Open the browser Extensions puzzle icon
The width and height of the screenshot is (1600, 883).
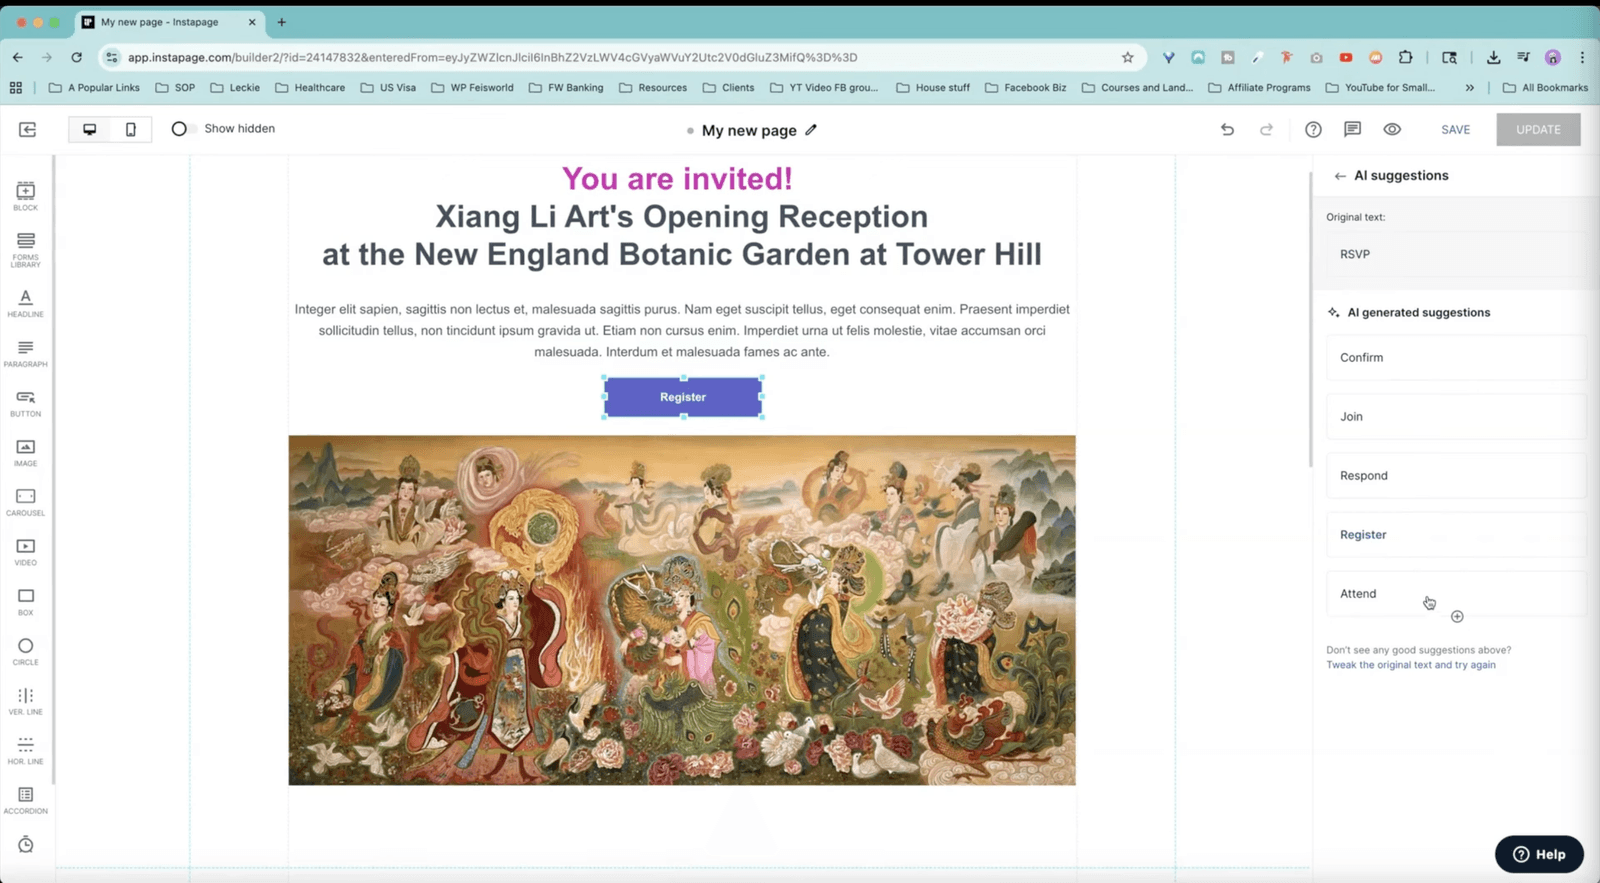tap(1406, 57)
